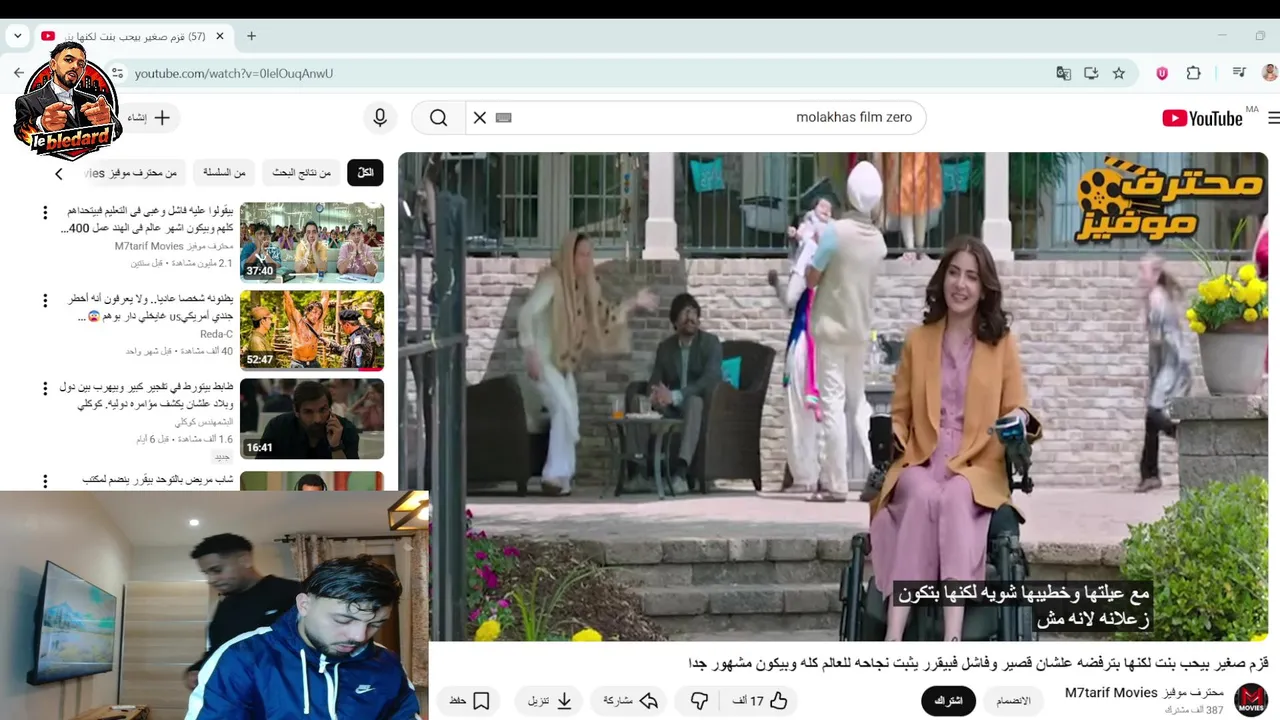Open the M7tarif Movies channel name link

pyautogui.click(x=1144, y=693)
